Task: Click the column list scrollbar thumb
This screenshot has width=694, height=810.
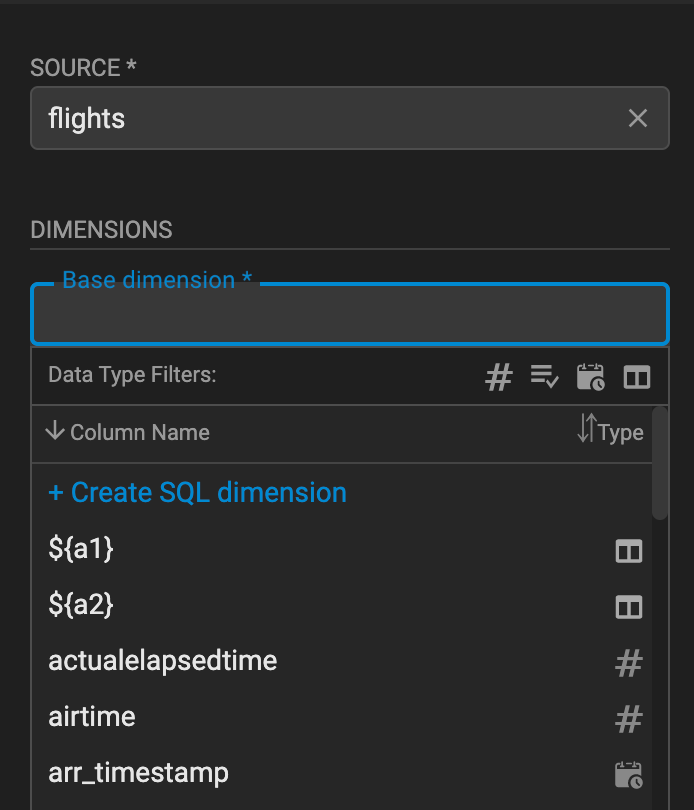Action: click(x=660, y=463)
